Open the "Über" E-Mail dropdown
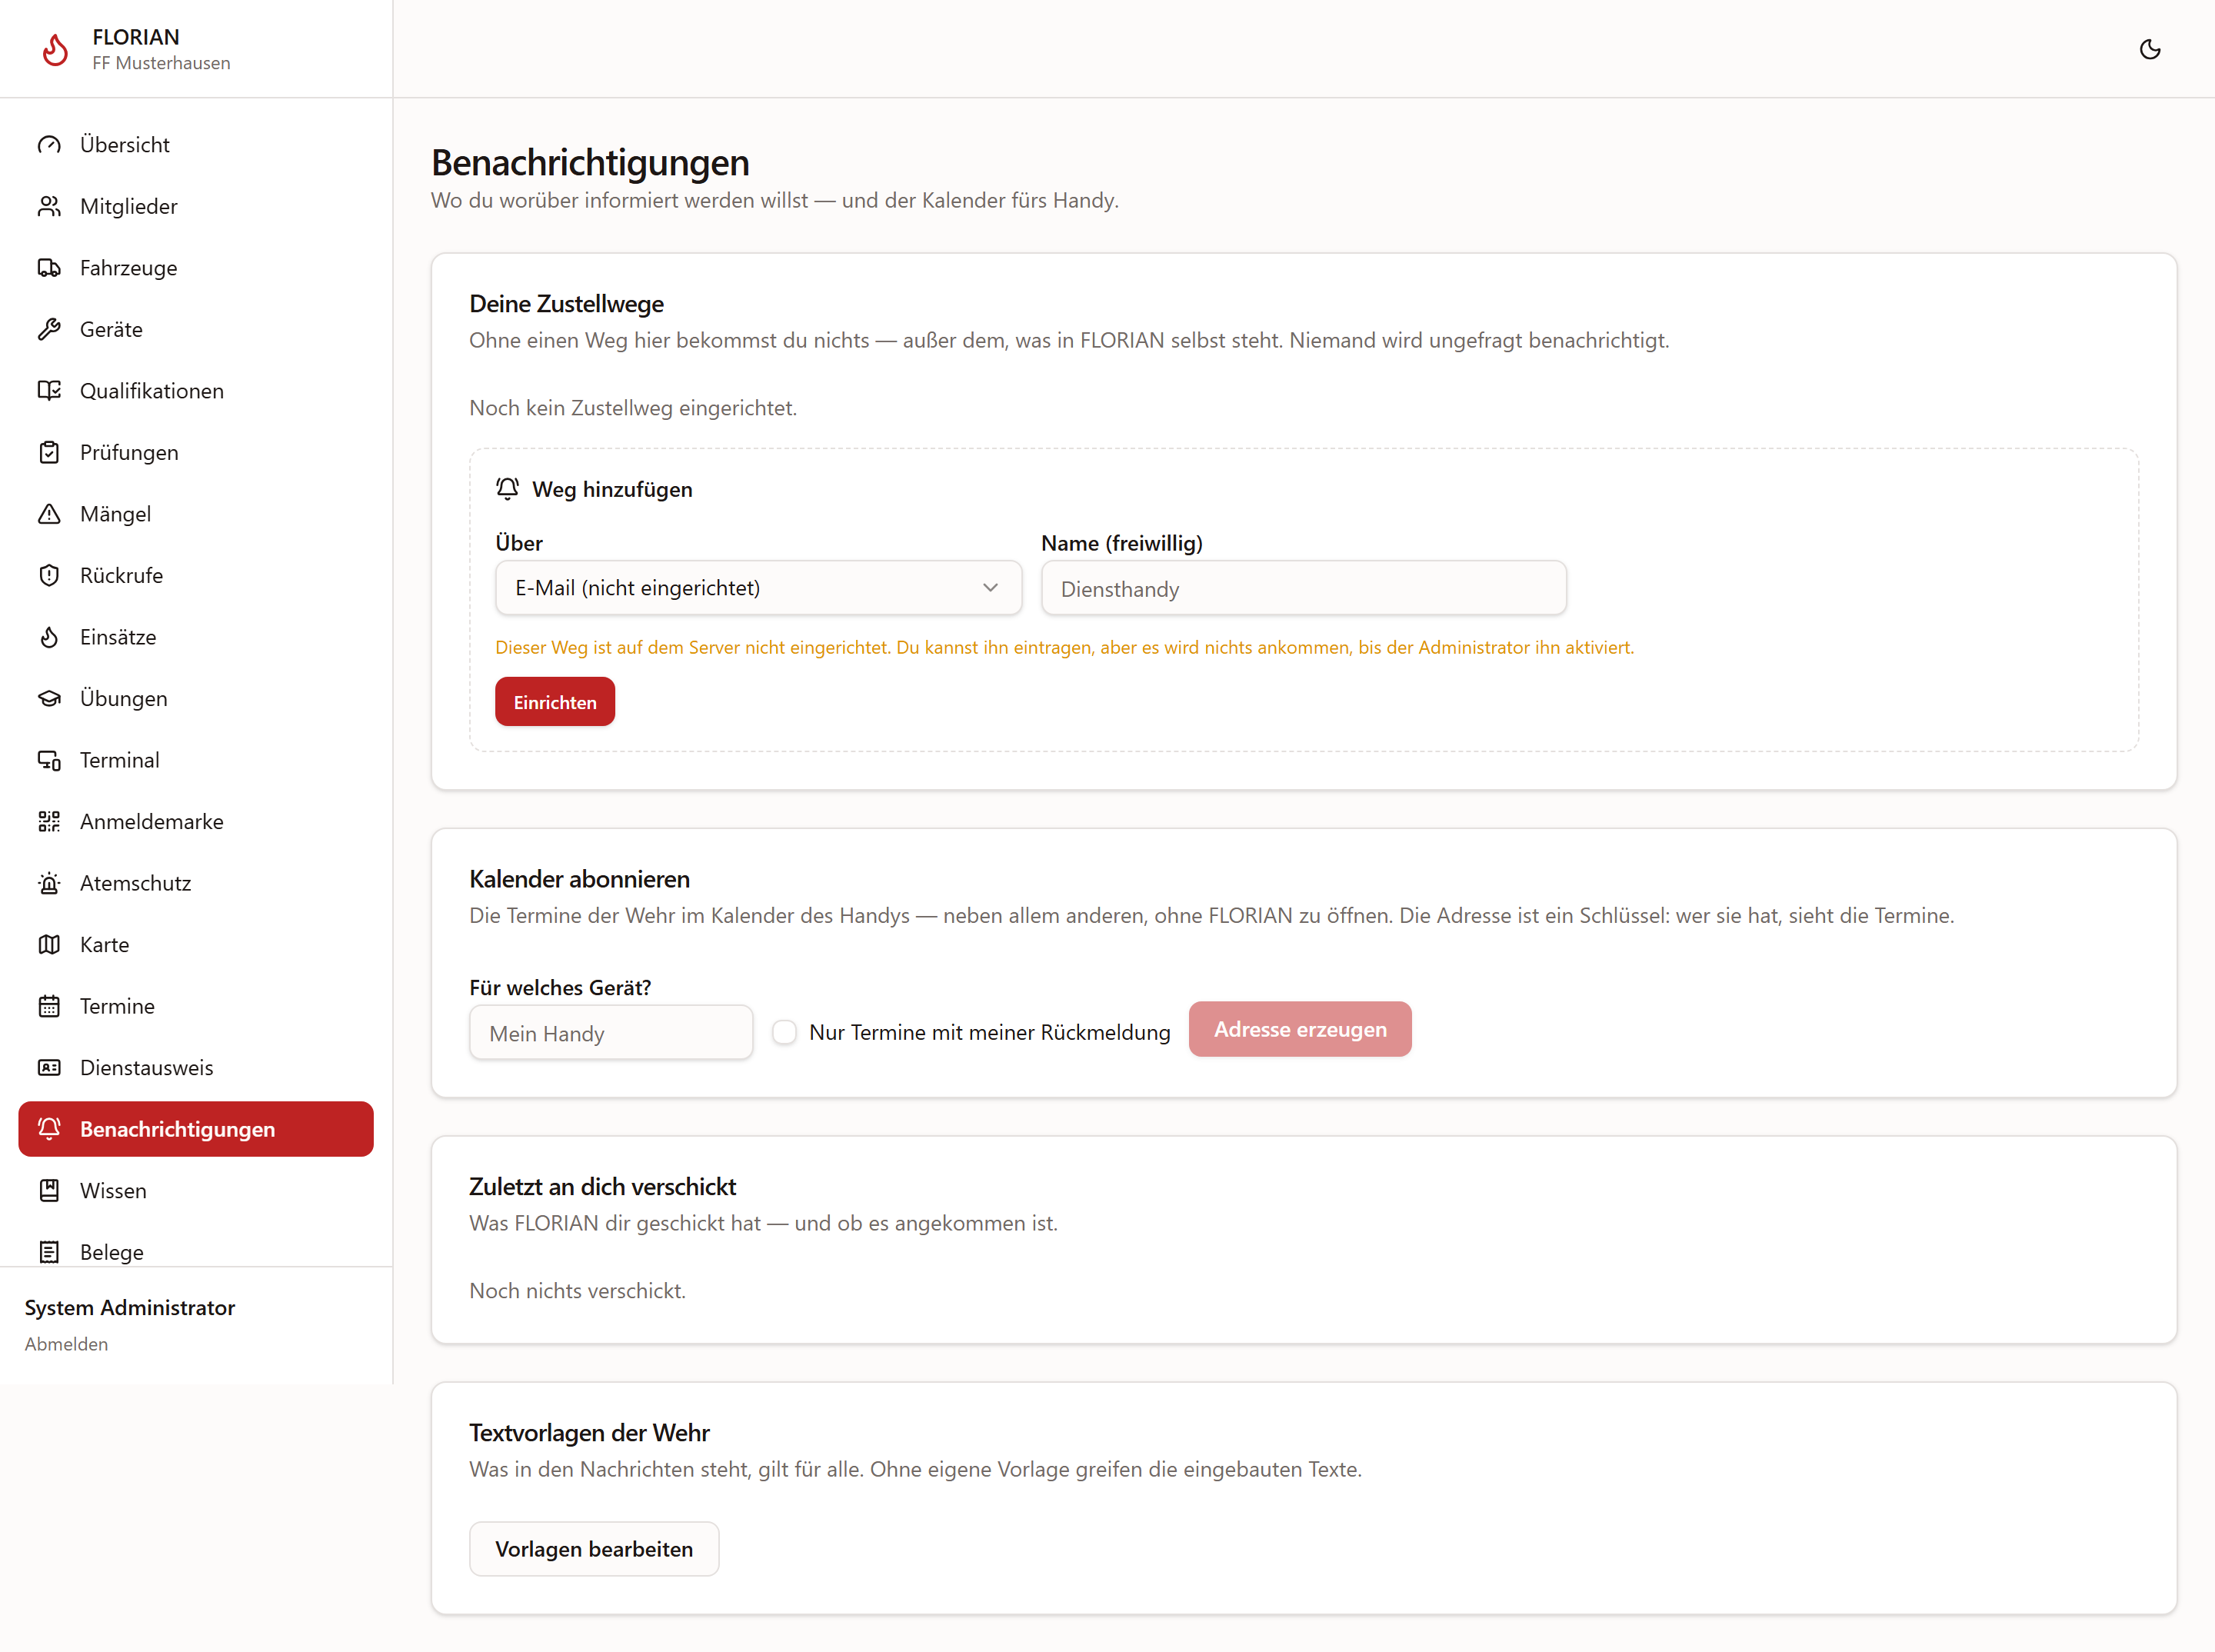The image size is (2215, 1652). pos(758,588)
